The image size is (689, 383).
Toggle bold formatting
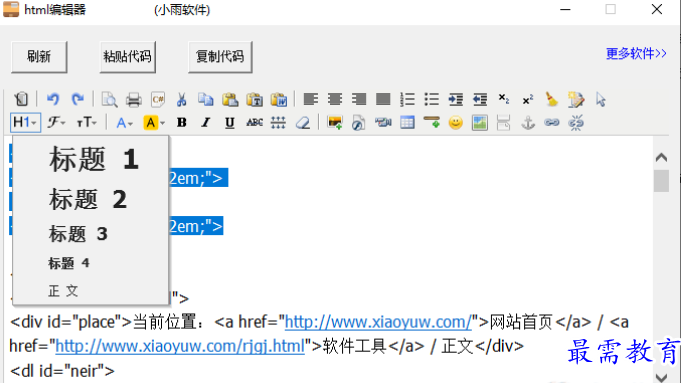coord(181,123)
